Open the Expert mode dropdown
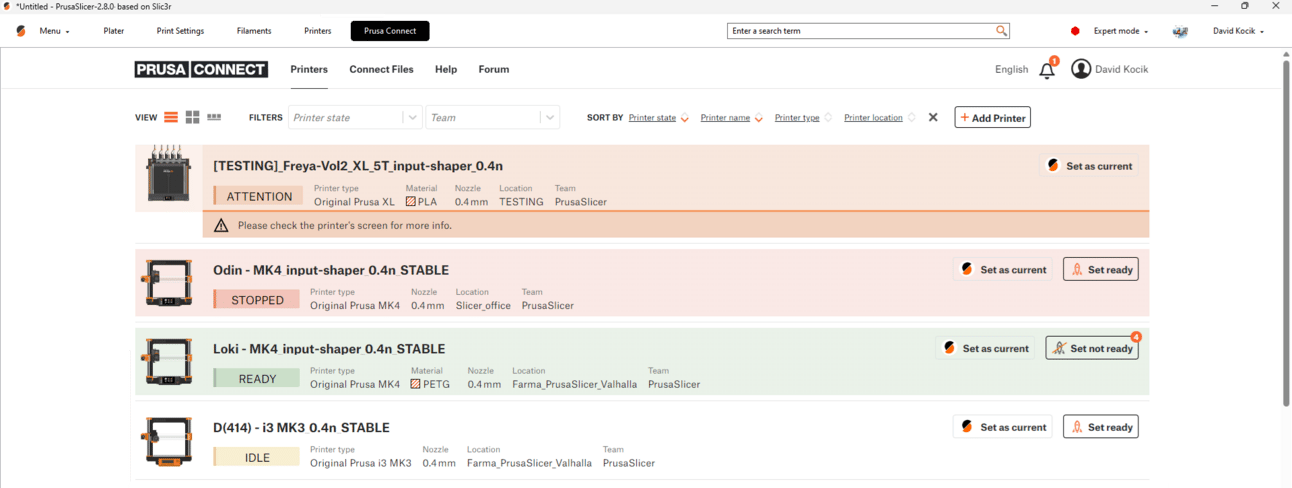This screenshot has height=488, width=1292. point(1120,31)
